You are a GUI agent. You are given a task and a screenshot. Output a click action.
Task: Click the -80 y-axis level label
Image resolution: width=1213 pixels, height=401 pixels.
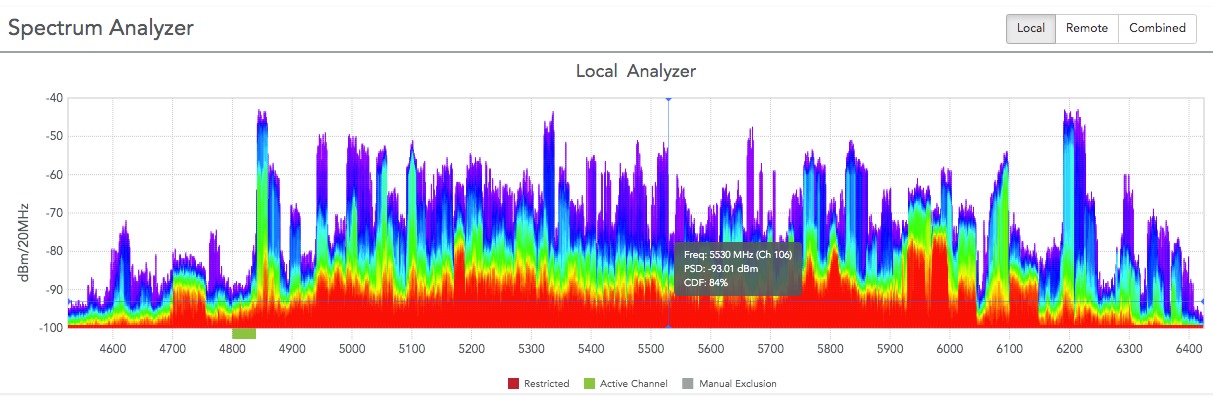click(53, 251)
